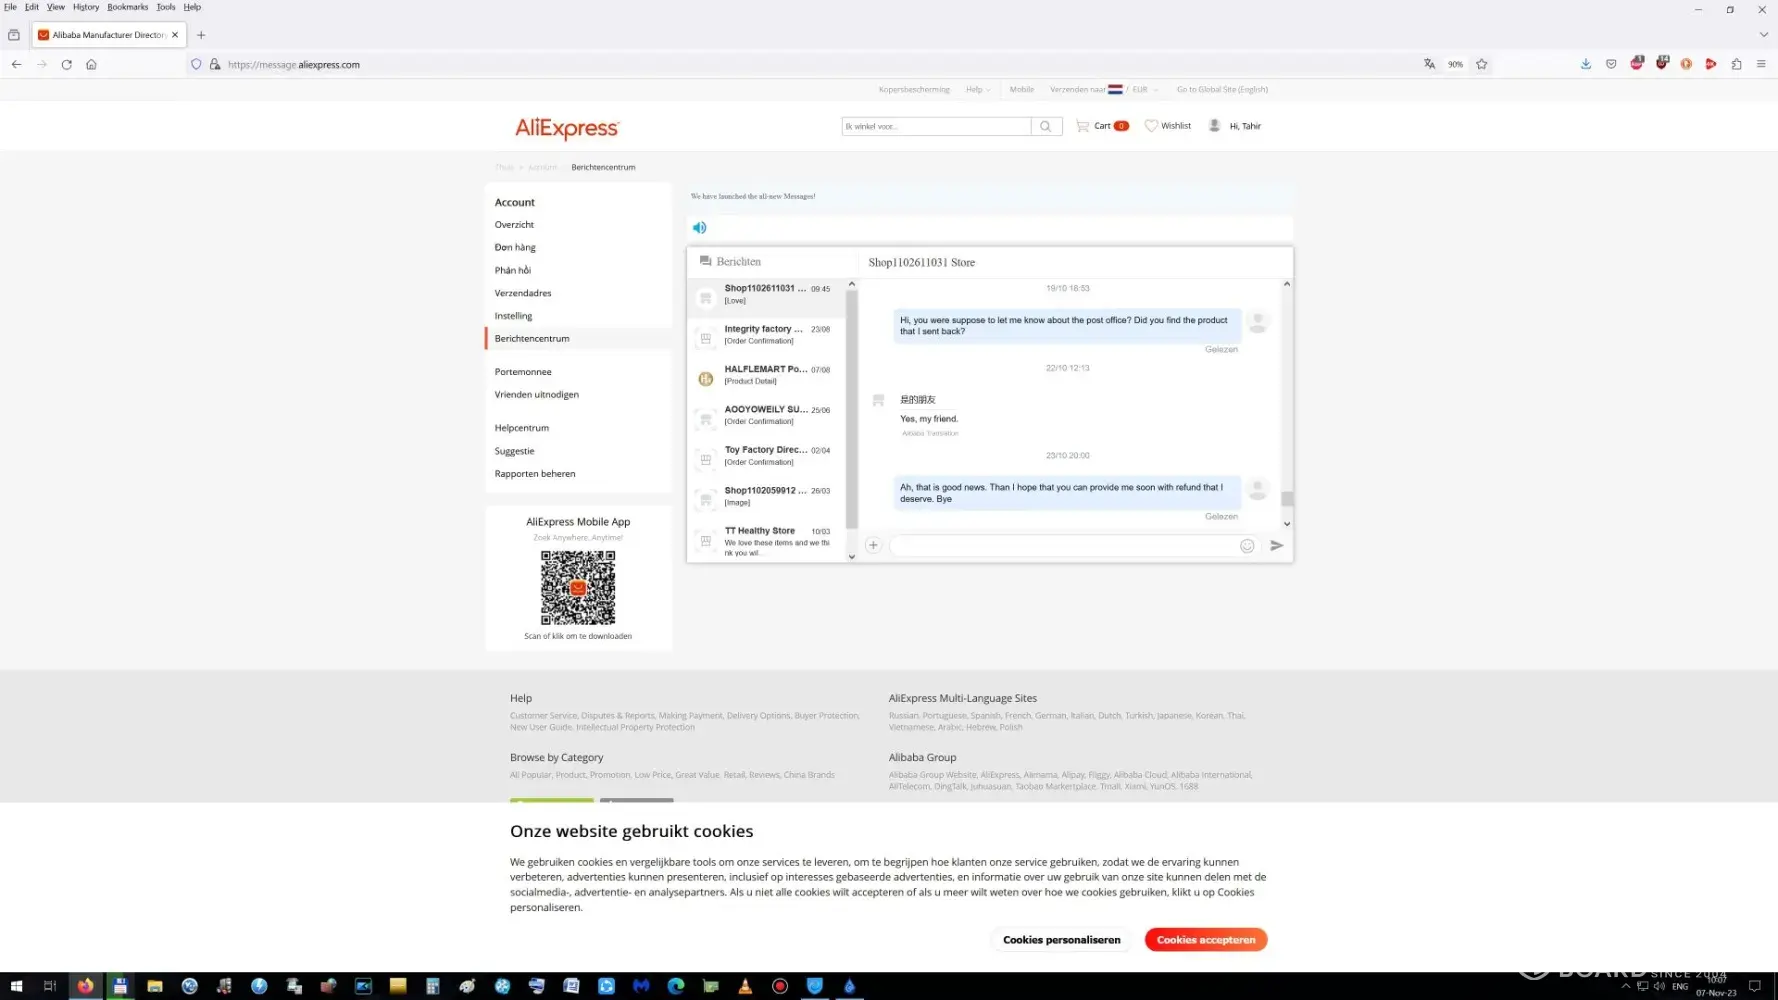Show hidden system tray icons

click(1625, 986)
